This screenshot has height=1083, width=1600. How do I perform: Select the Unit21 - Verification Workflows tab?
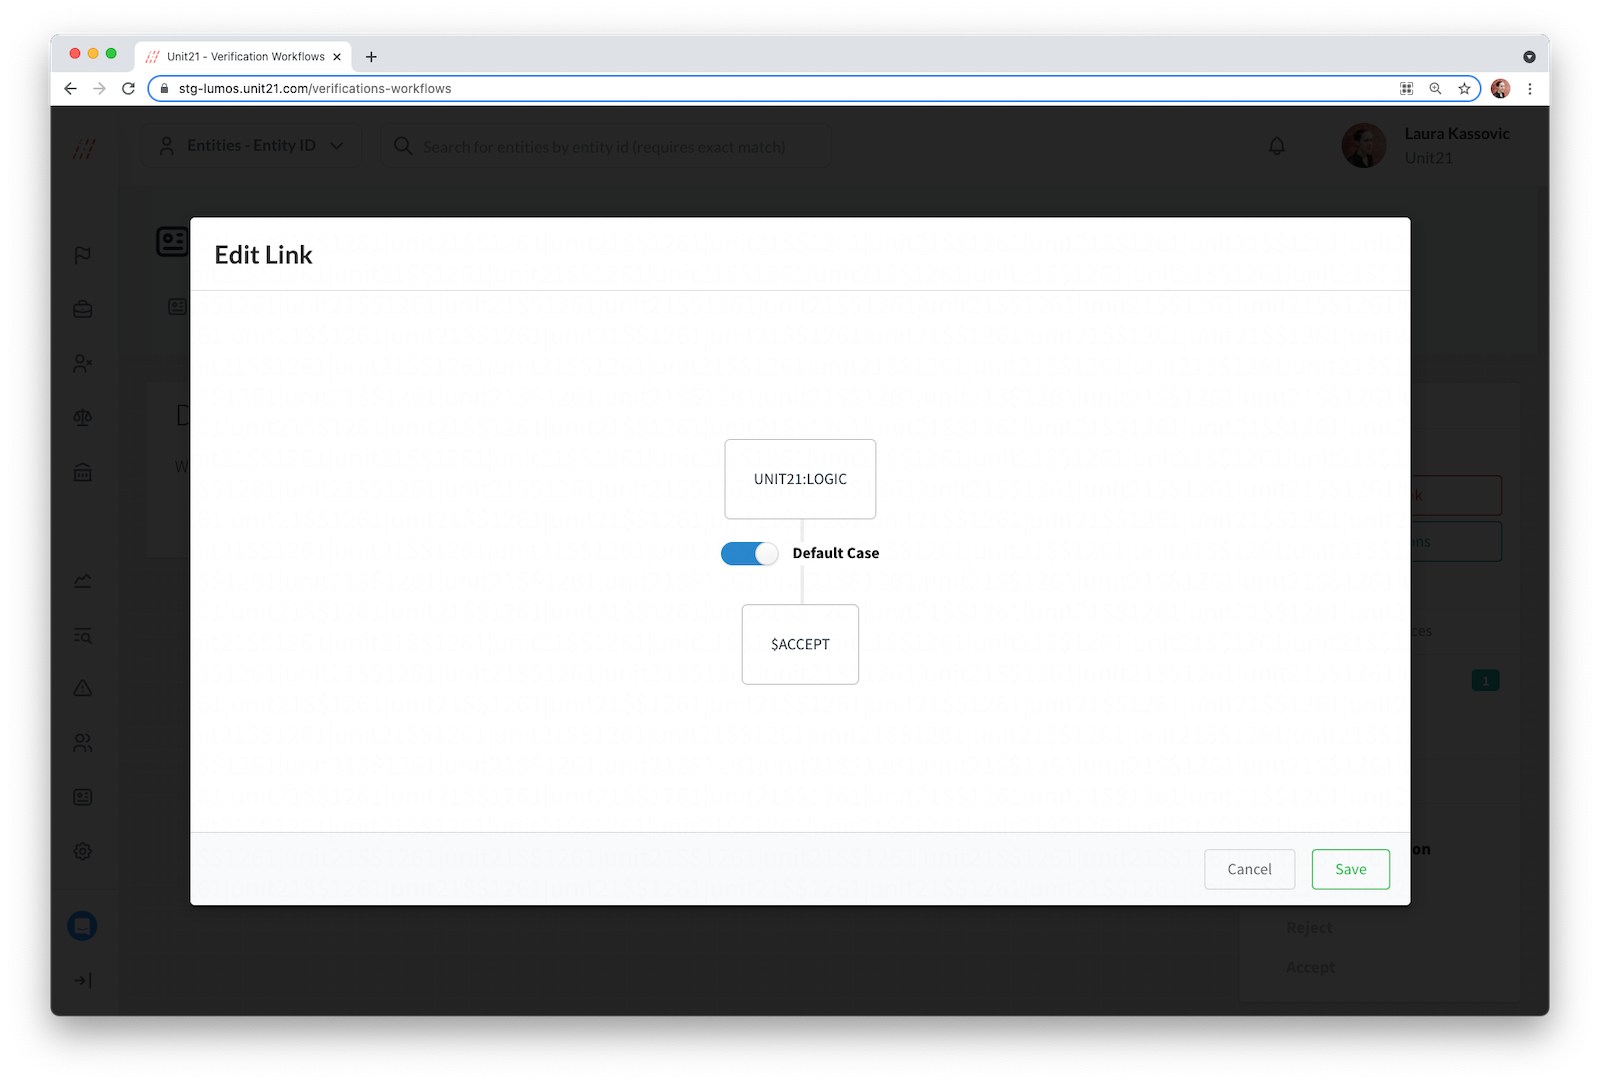click(x=245, y=57)
